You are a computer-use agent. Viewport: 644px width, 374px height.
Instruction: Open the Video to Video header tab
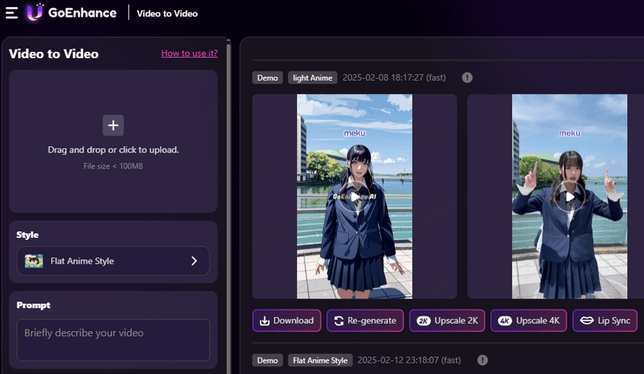(x=167, y=14)
